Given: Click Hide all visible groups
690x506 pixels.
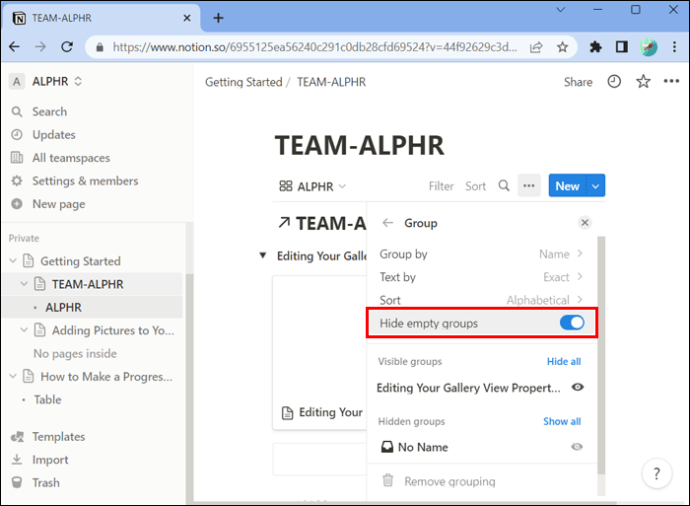Looking at the screenshot, I should (564, 361).
